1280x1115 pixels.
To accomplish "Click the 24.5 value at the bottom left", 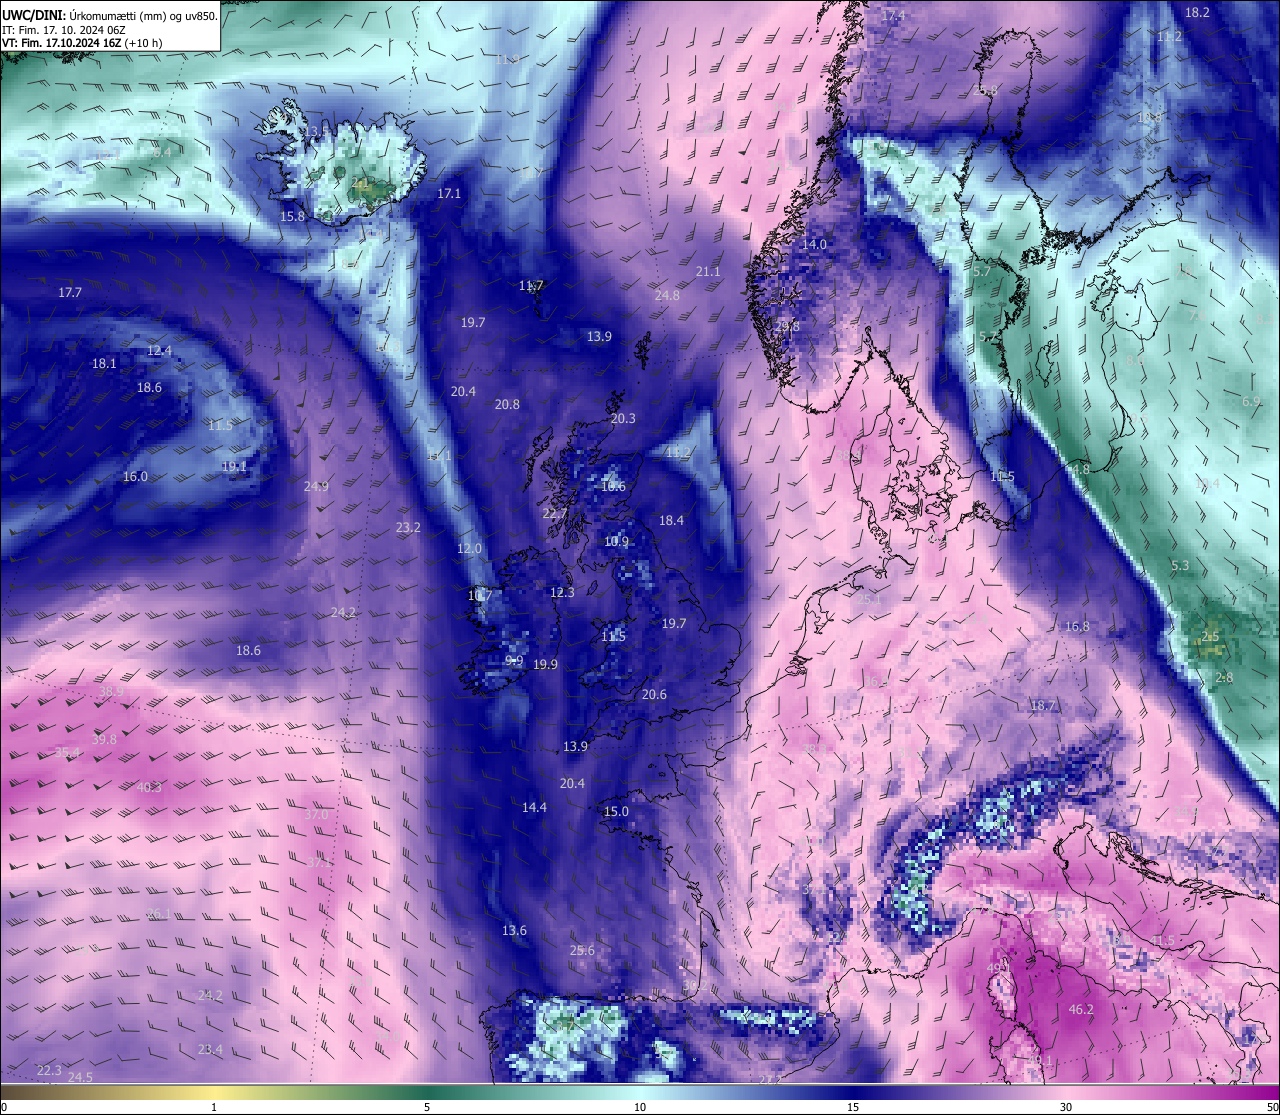I will (80, 1077).
